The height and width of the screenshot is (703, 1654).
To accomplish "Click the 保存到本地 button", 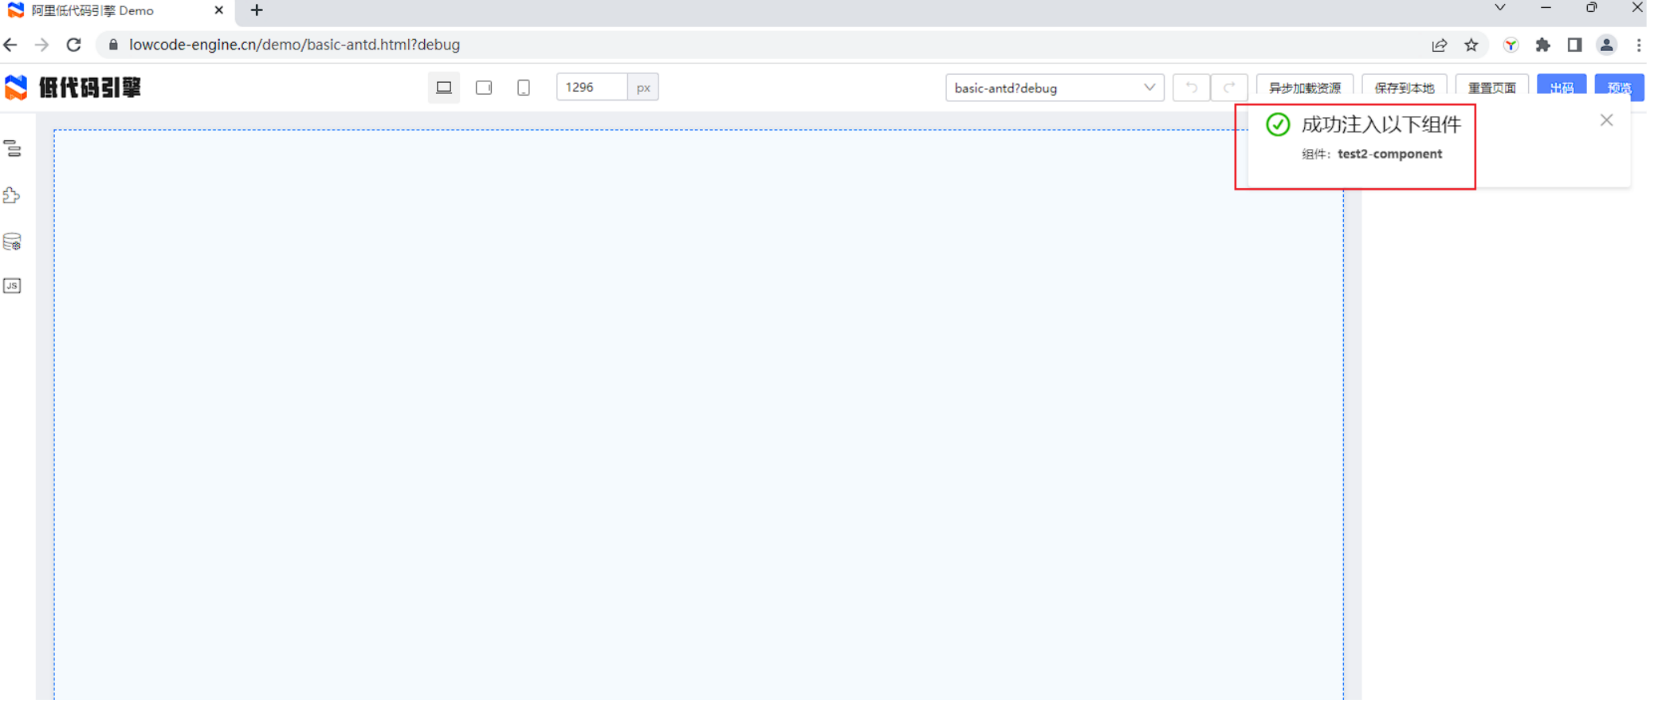I will [1403, 88].
